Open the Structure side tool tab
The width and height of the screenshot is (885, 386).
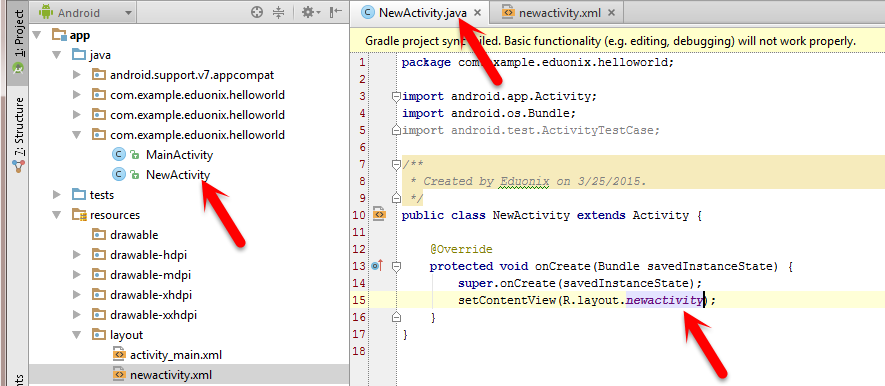19,135
